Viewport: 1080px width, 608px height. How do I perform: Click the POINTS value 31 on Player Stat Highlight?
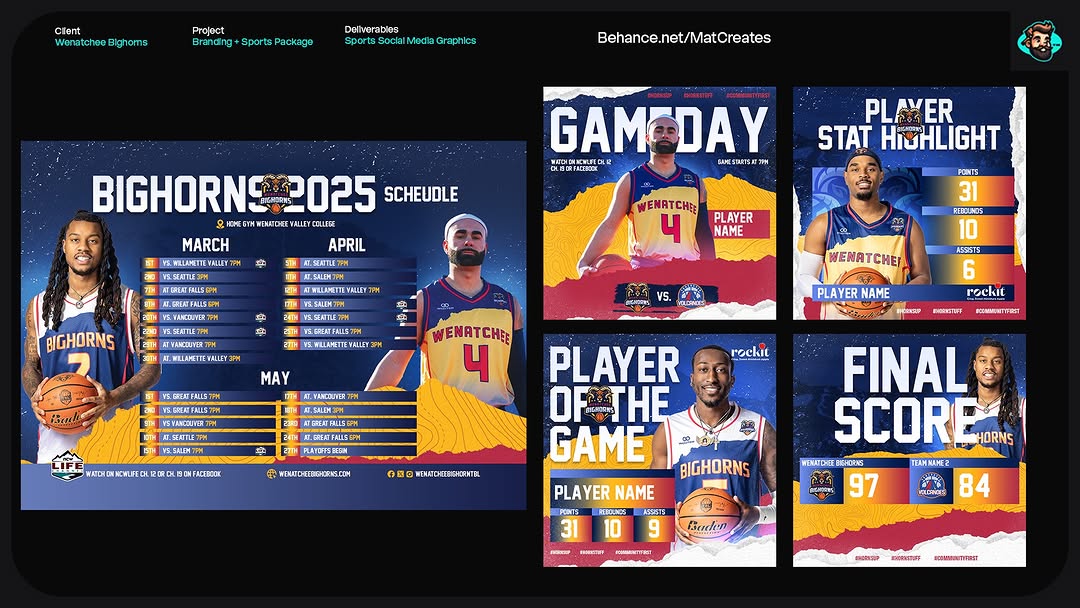click(968, 191)
